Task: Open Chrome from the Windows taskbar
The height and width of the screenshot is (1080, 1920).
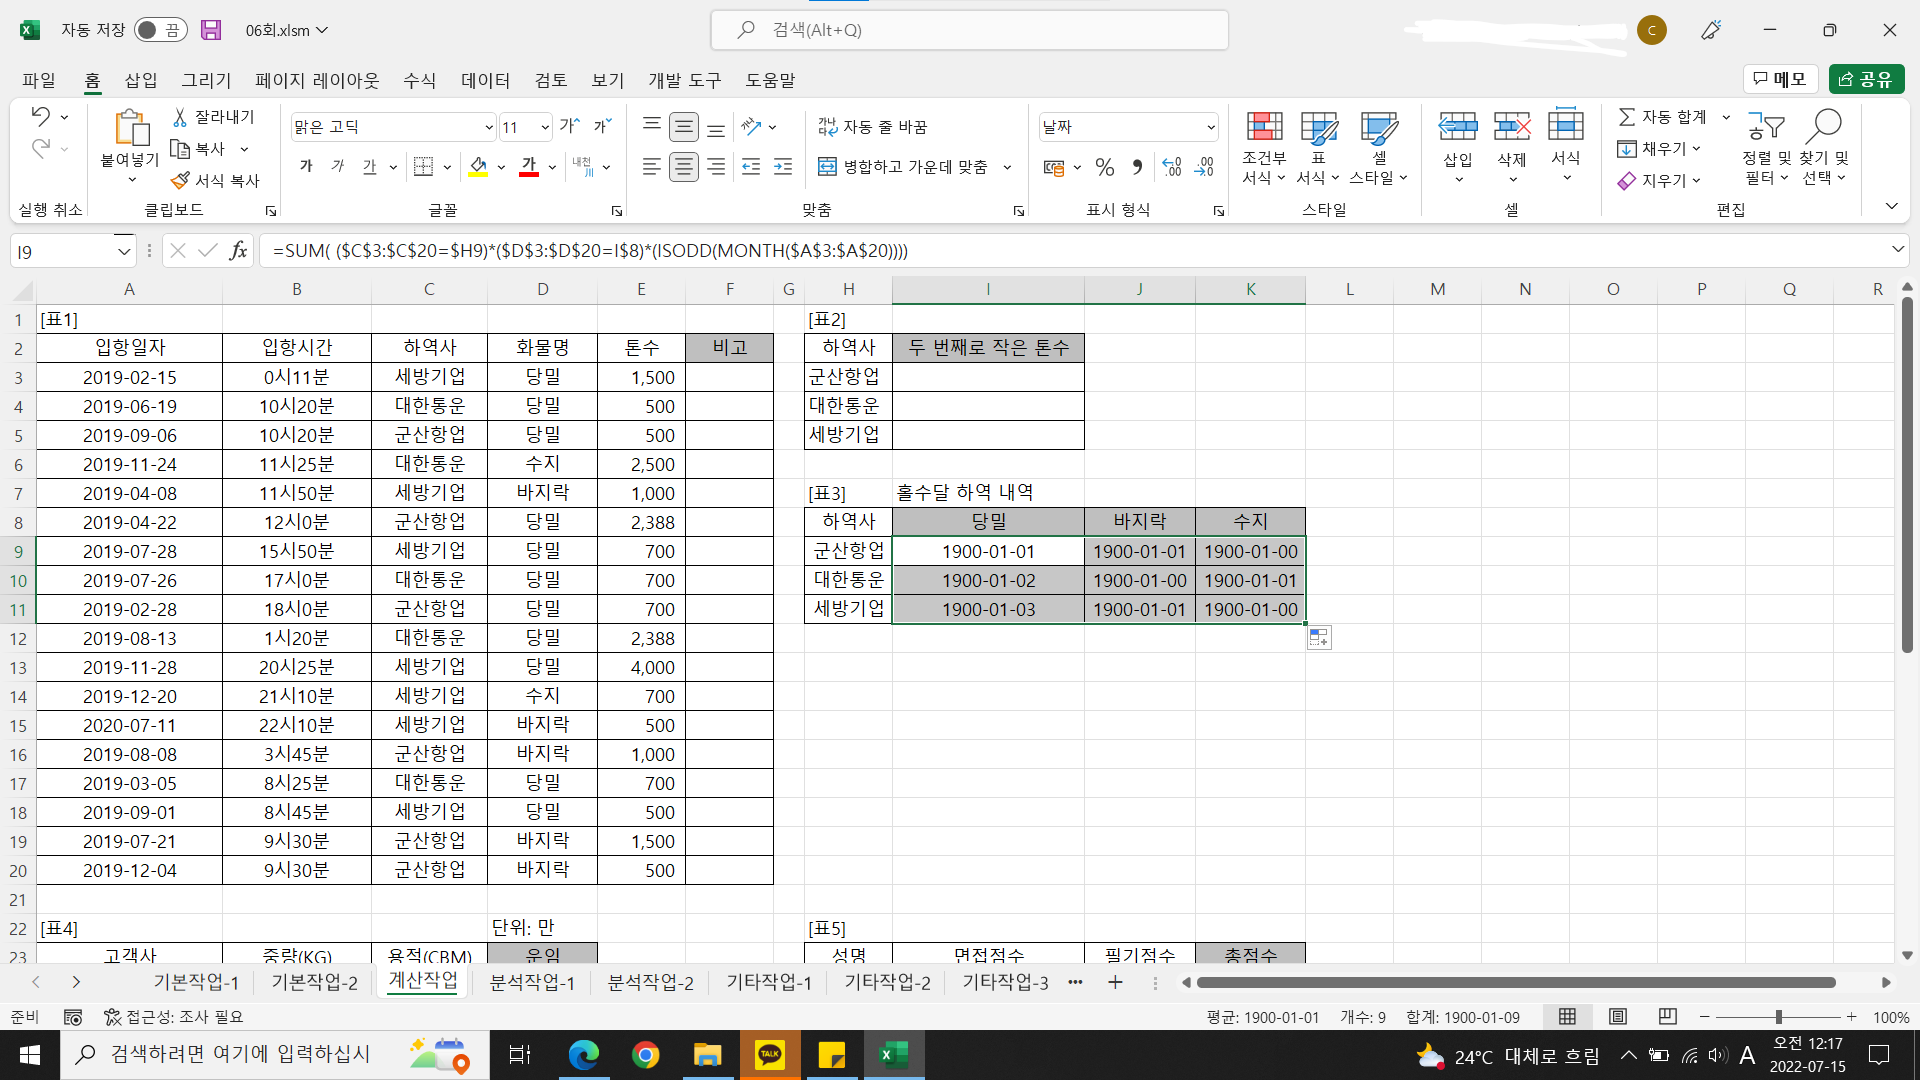Action: pyautogui.click(x=646, y=1055)
